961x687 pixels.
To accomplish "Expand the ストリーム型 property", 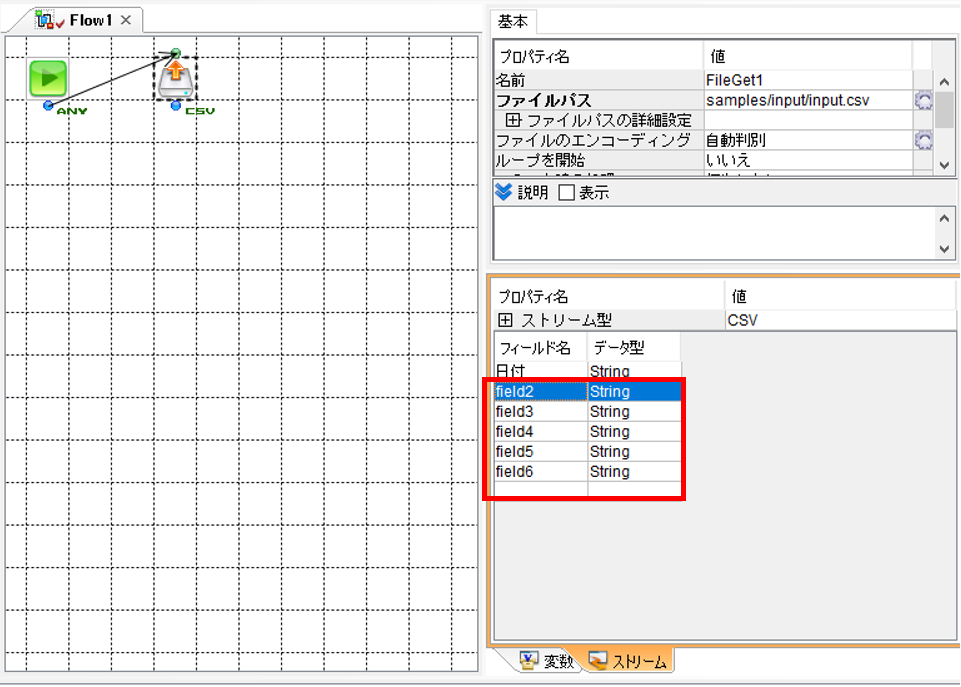I will [x=505, y=320].
